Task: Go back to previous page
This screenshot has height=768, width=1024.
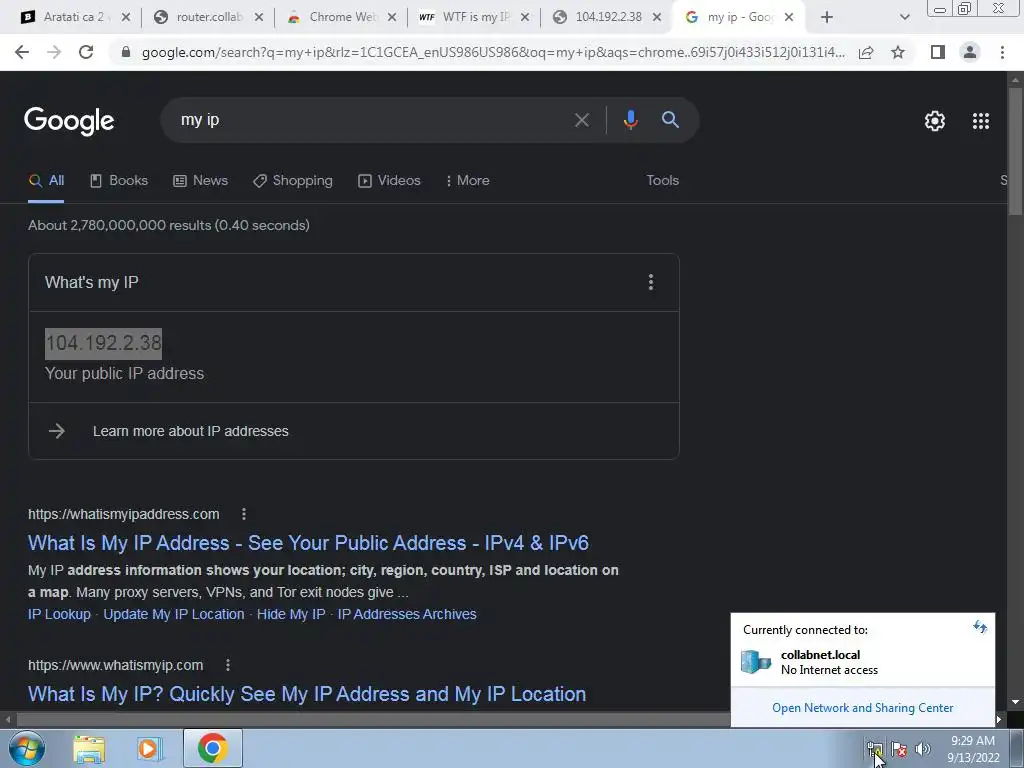Action: tap(22, 52)
